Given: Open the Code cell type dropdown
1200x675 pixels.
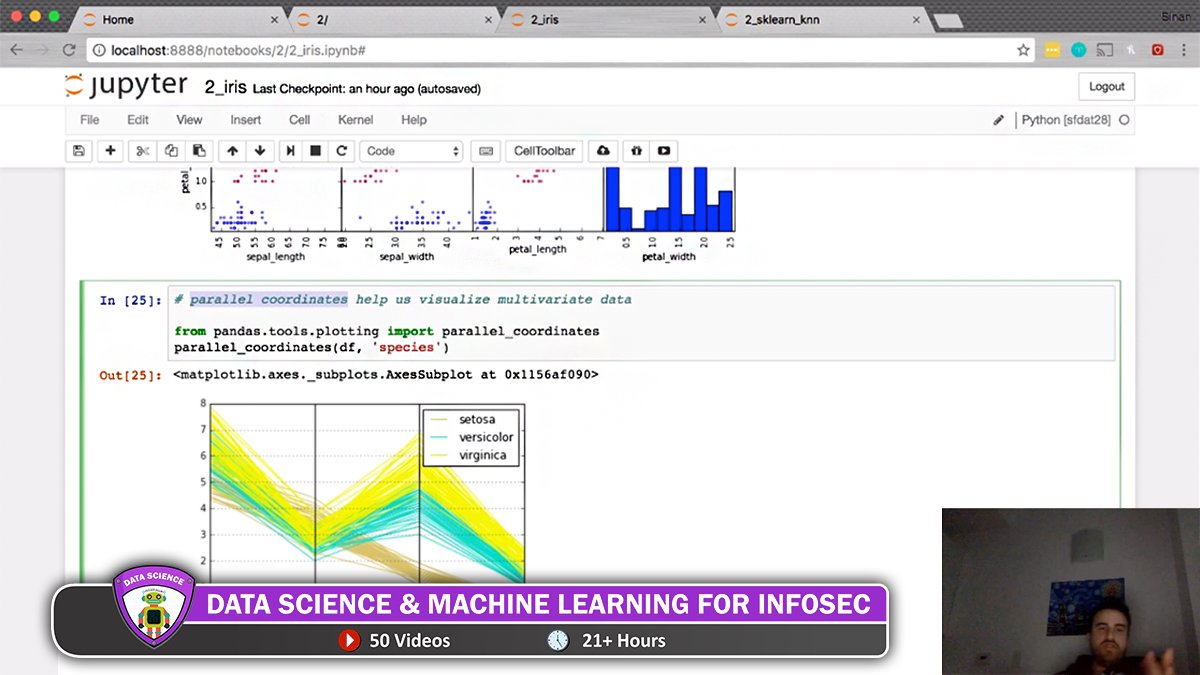Looking at the screenshot, I should tap(412, 150).
